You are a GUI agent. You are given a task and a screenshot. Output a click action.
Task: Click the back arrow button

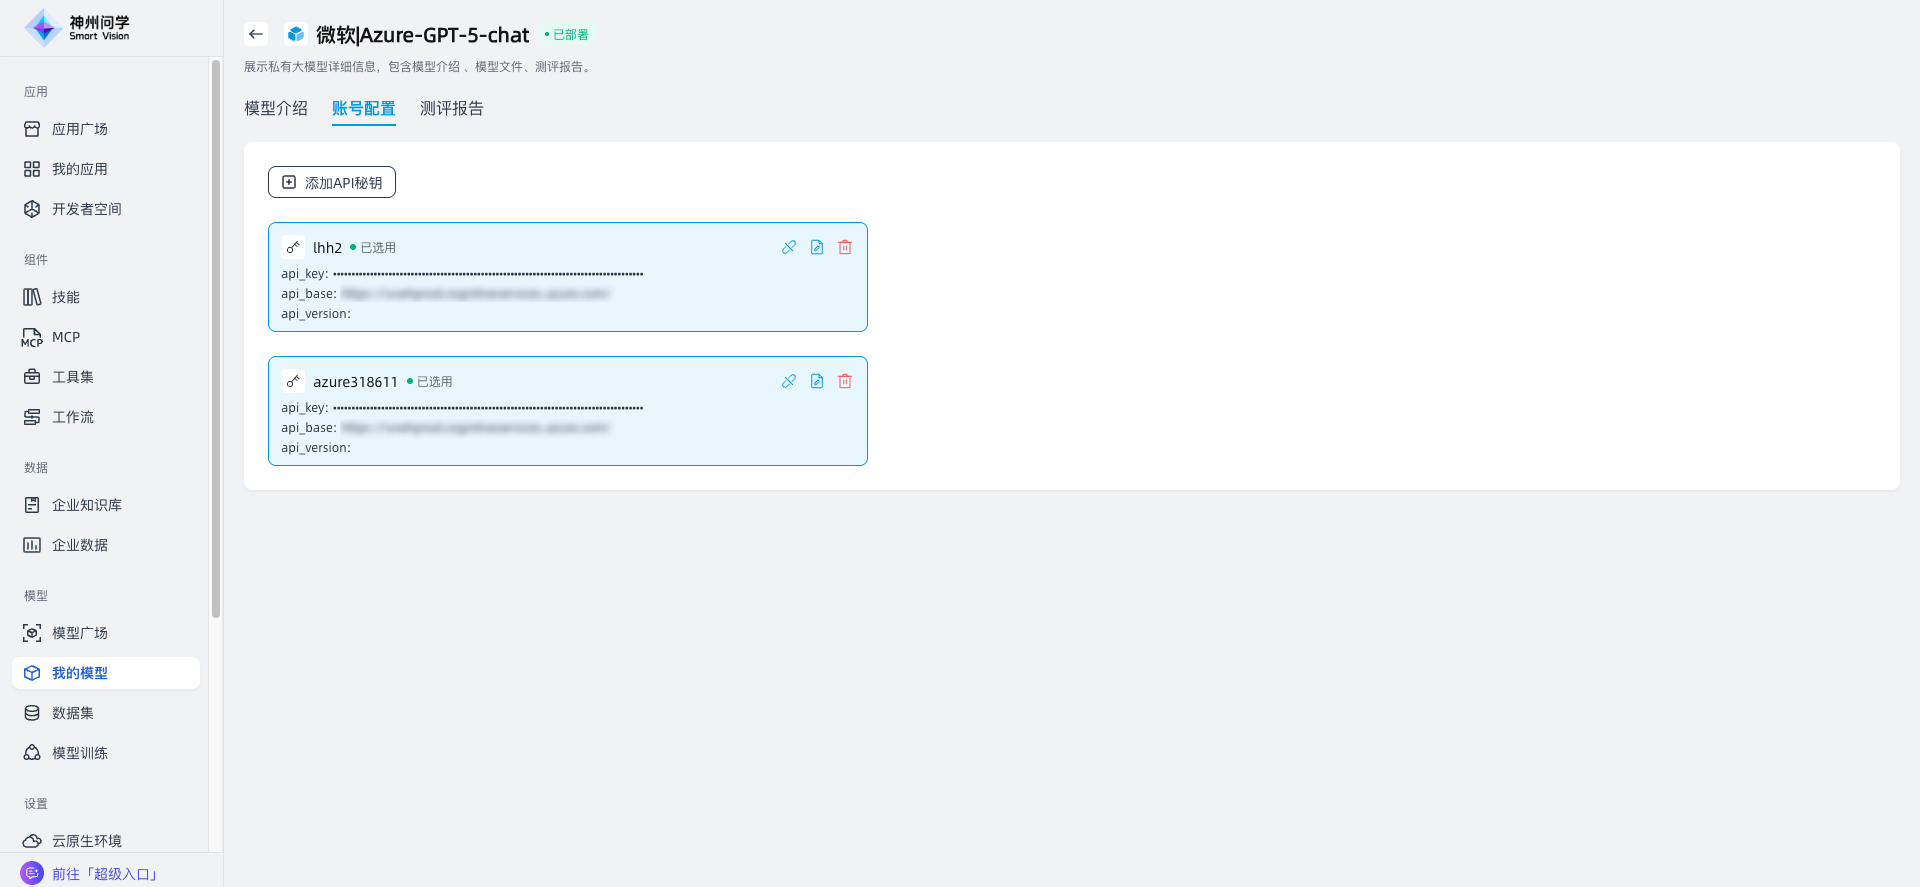[256, 34]
